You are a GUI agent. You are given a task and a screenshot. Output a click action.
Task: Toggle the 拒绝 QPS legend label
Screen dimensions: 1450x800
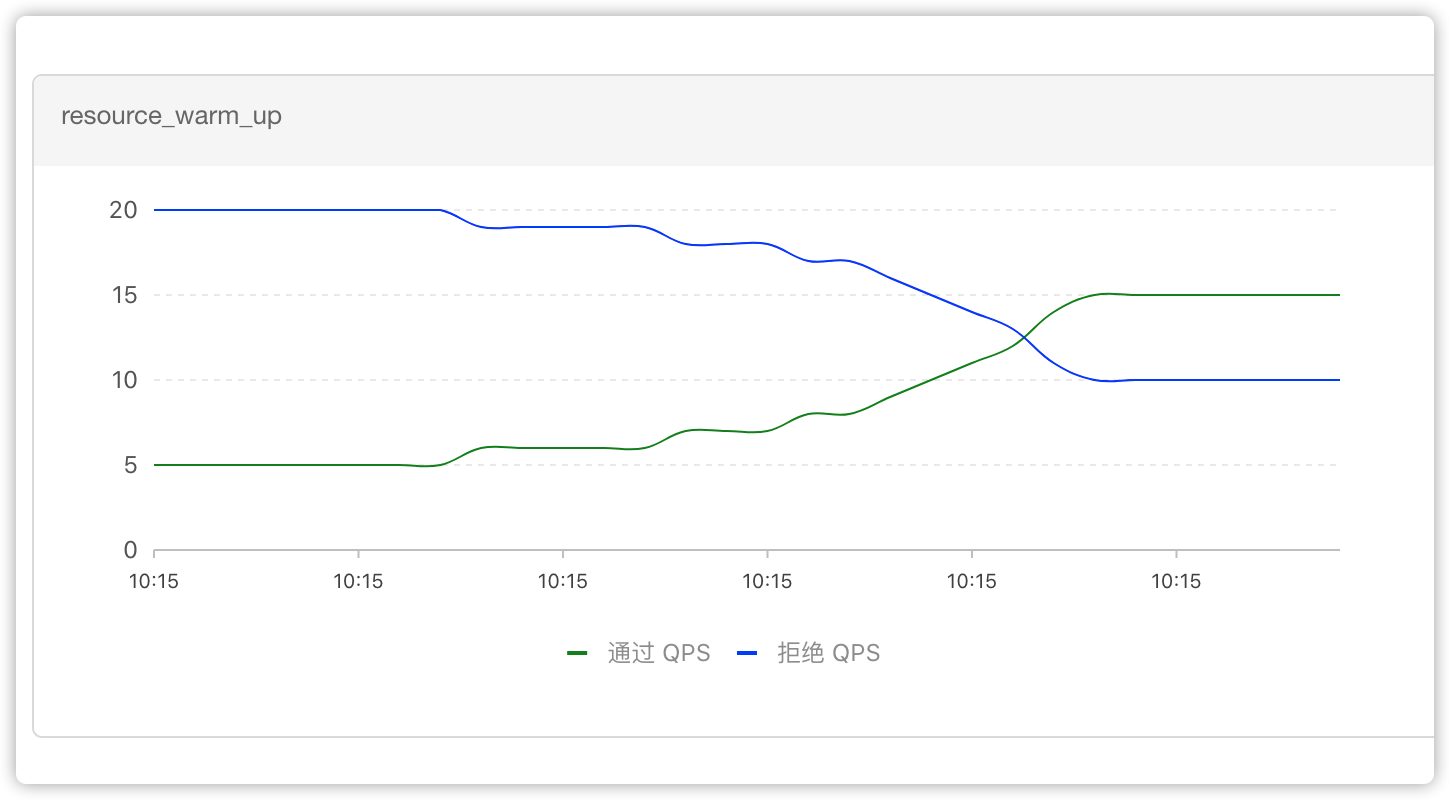(x=829, y=654)
